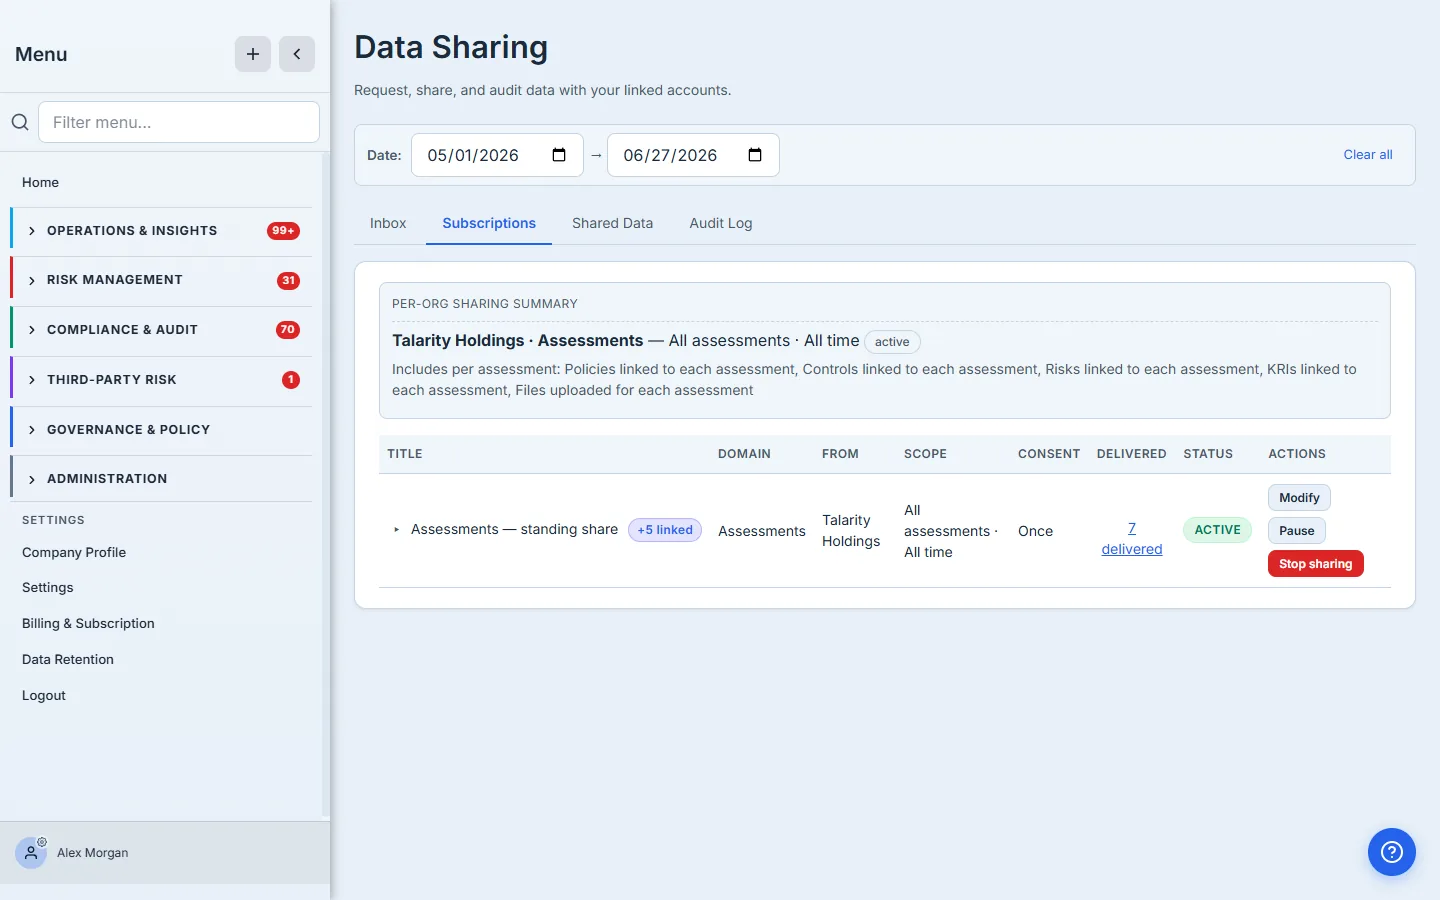Click the end date field 06/27/2026
Screen dimensions: 1440x900
pos(693,155)
